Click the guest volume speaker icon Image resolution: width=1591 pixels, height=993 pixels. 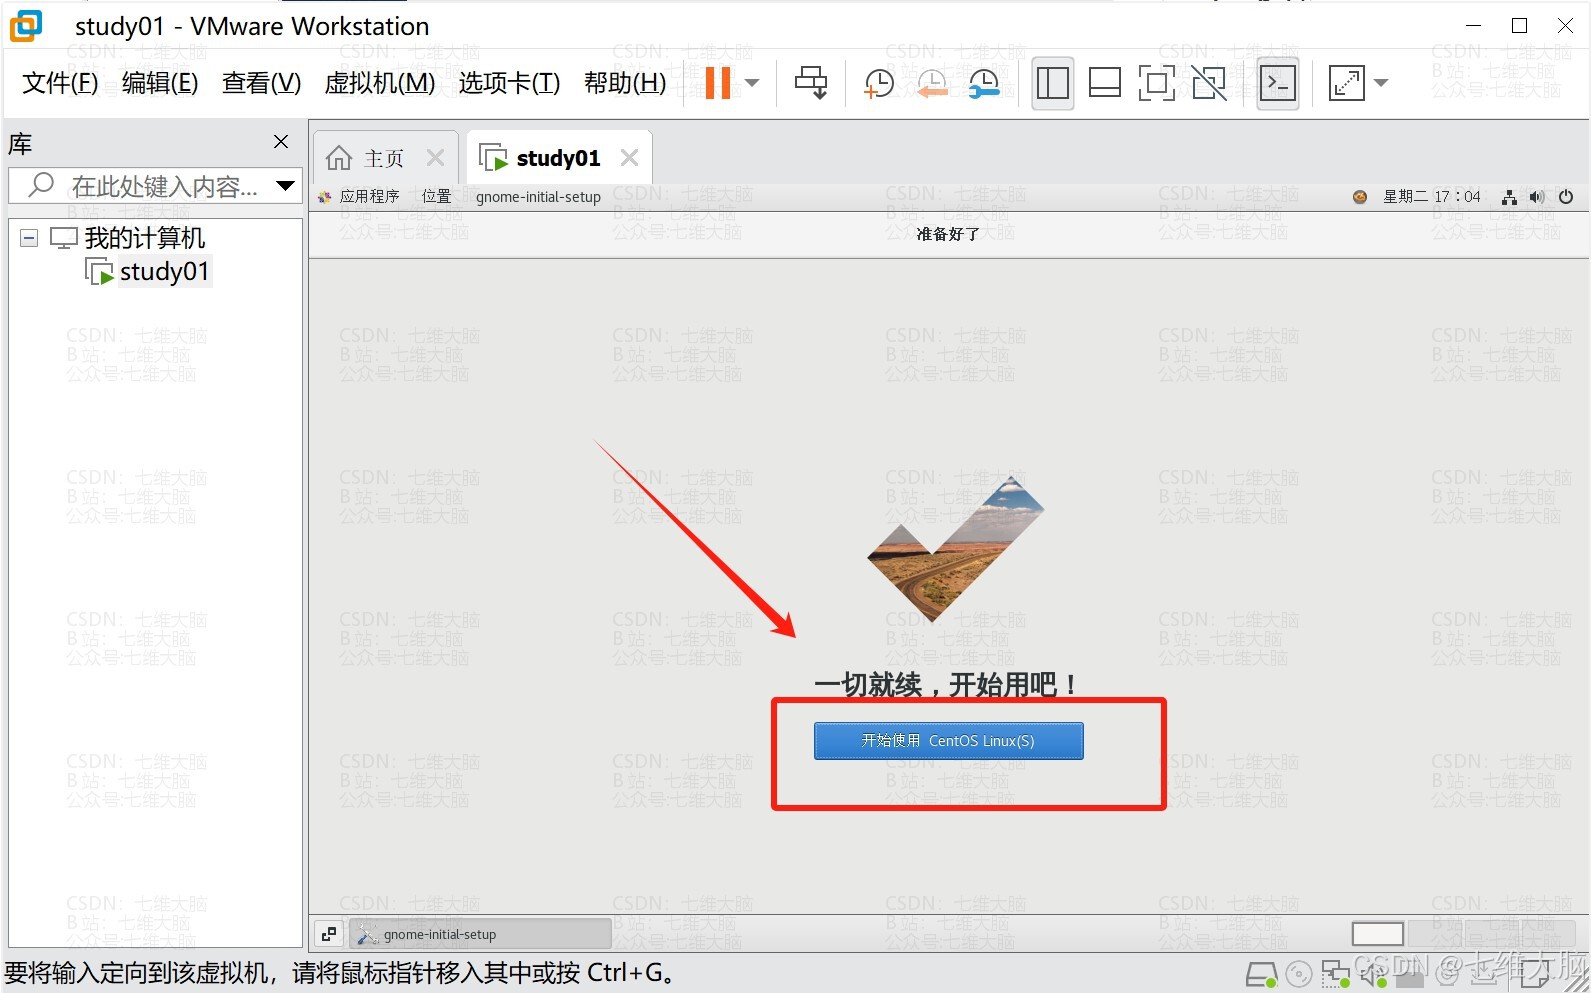(x=1537, y=197)
